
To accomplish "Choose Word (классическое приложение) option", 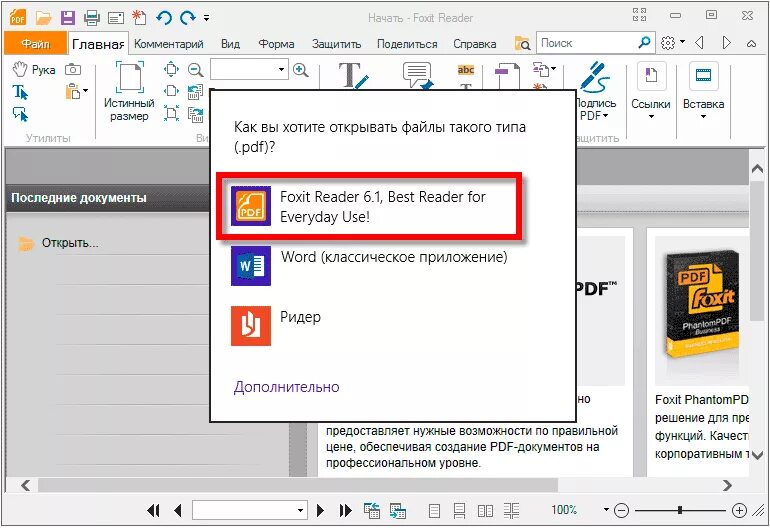I will point(371,266).
